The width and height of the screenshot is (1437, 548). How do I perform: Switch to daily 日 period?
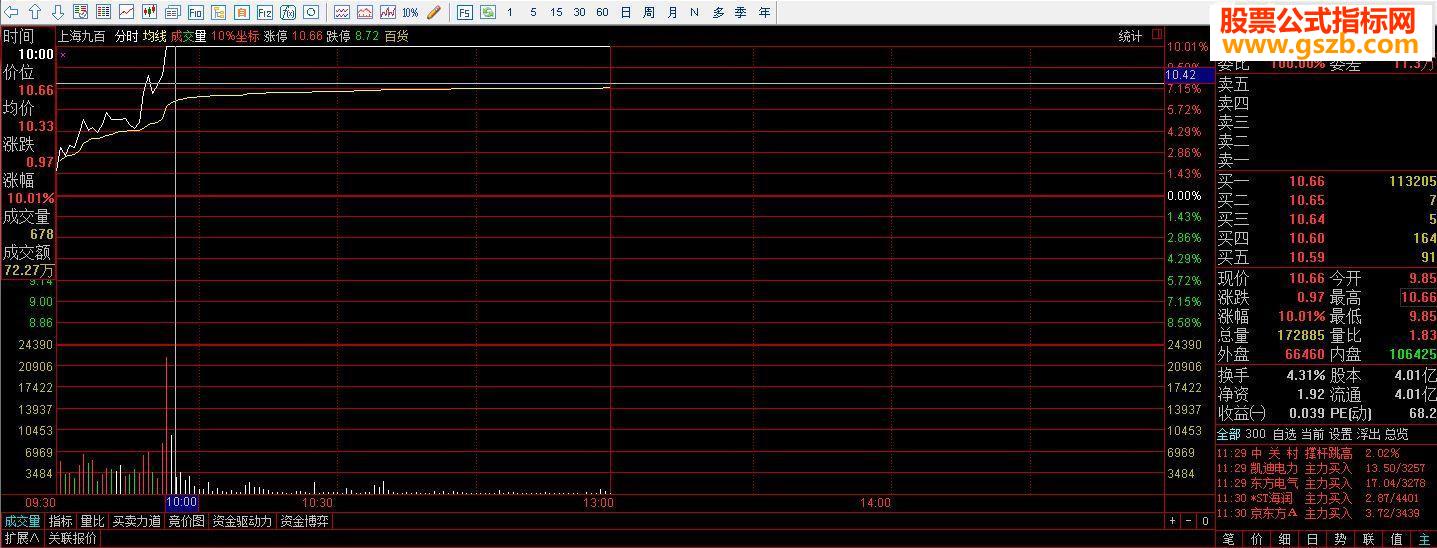[626, 12]
